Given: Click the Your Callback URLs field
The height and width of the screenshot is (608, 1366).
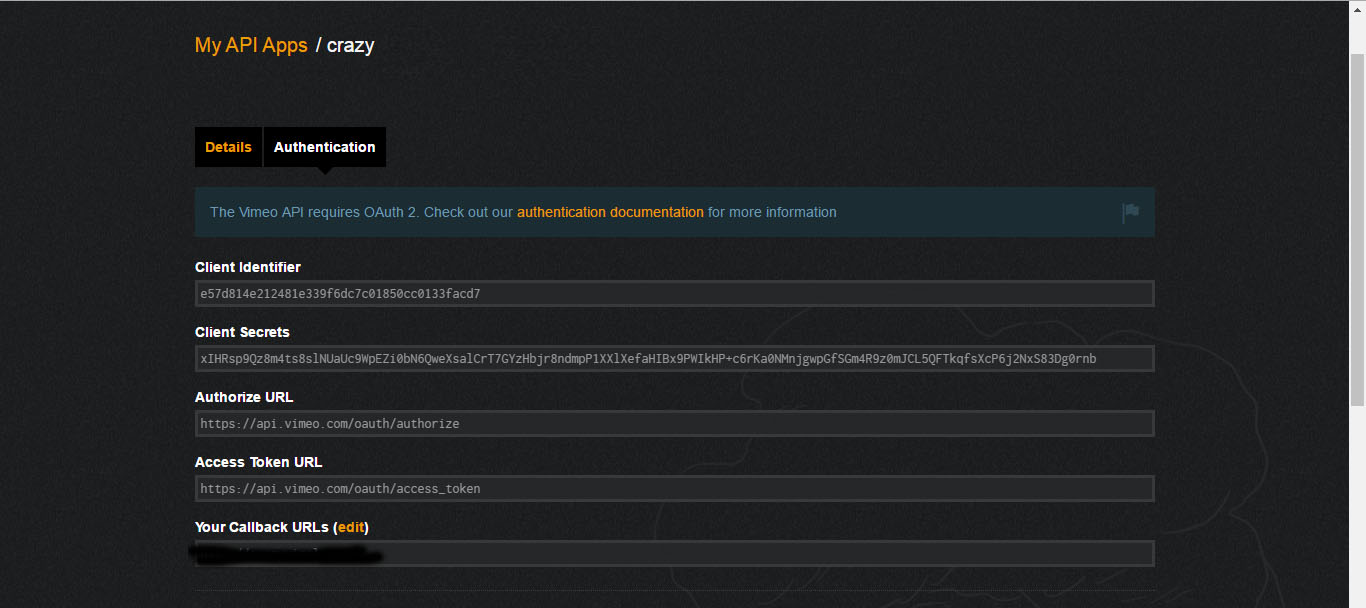Looking at the screenshot, I should [675, 554].
